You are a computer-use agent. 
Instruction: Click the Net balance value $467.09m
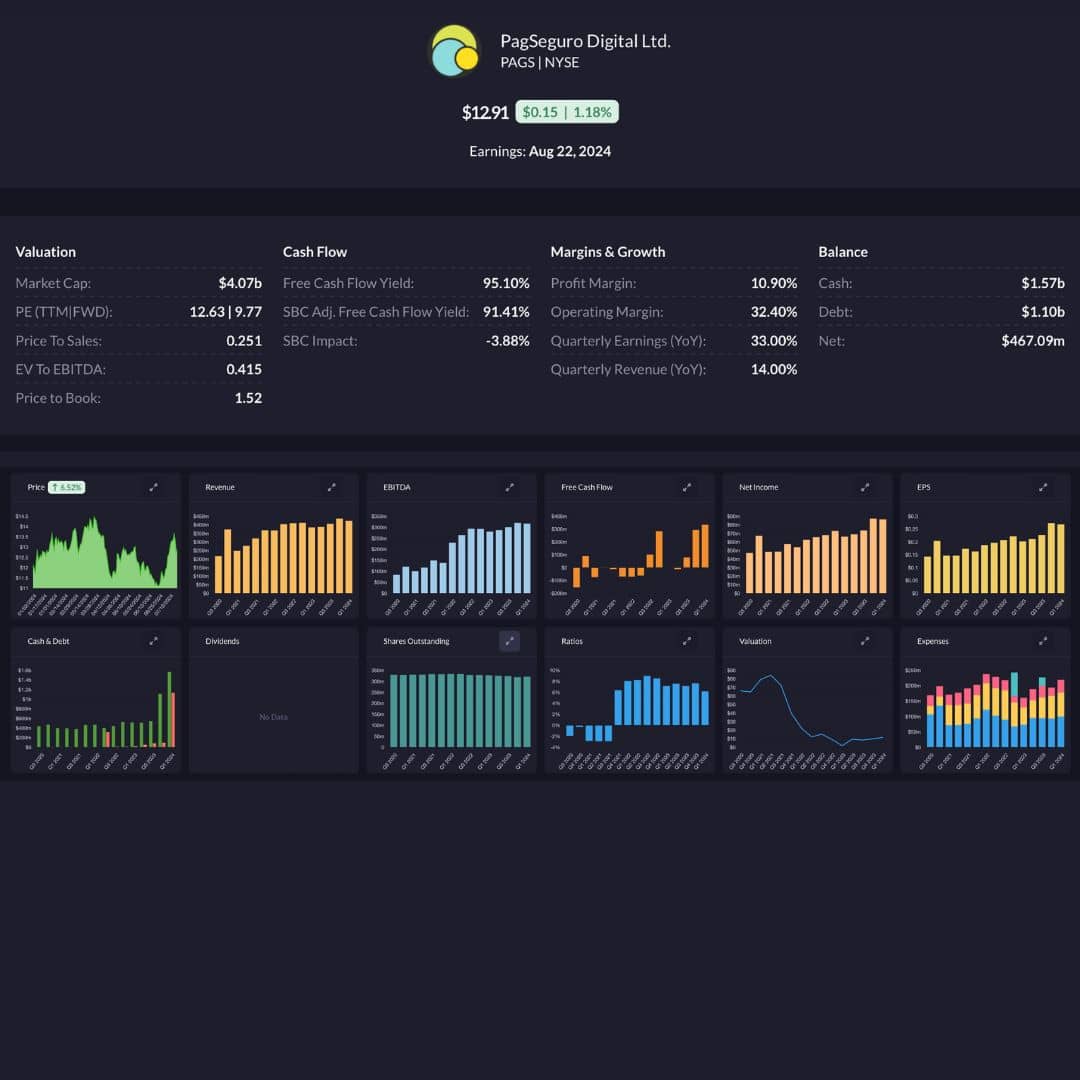pos(1033,341)
